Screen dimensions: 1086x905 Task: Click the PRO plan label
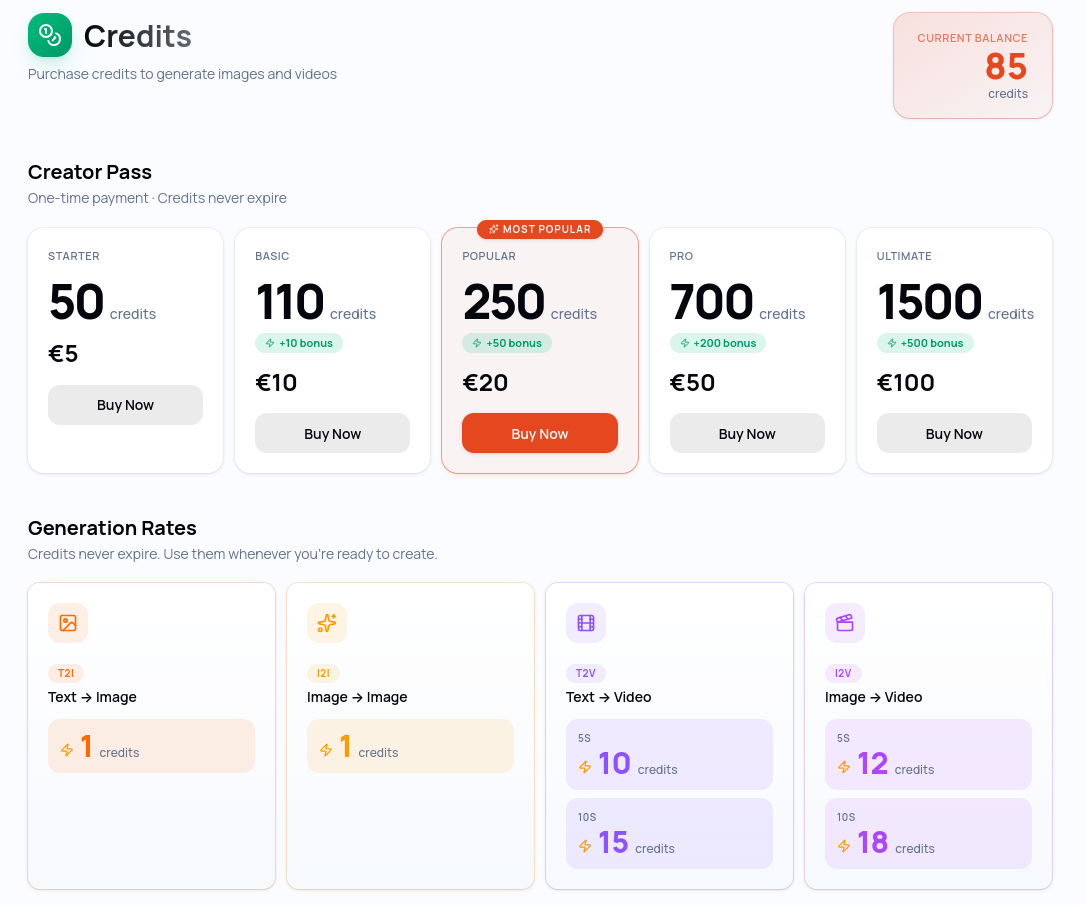click(682, 256)
